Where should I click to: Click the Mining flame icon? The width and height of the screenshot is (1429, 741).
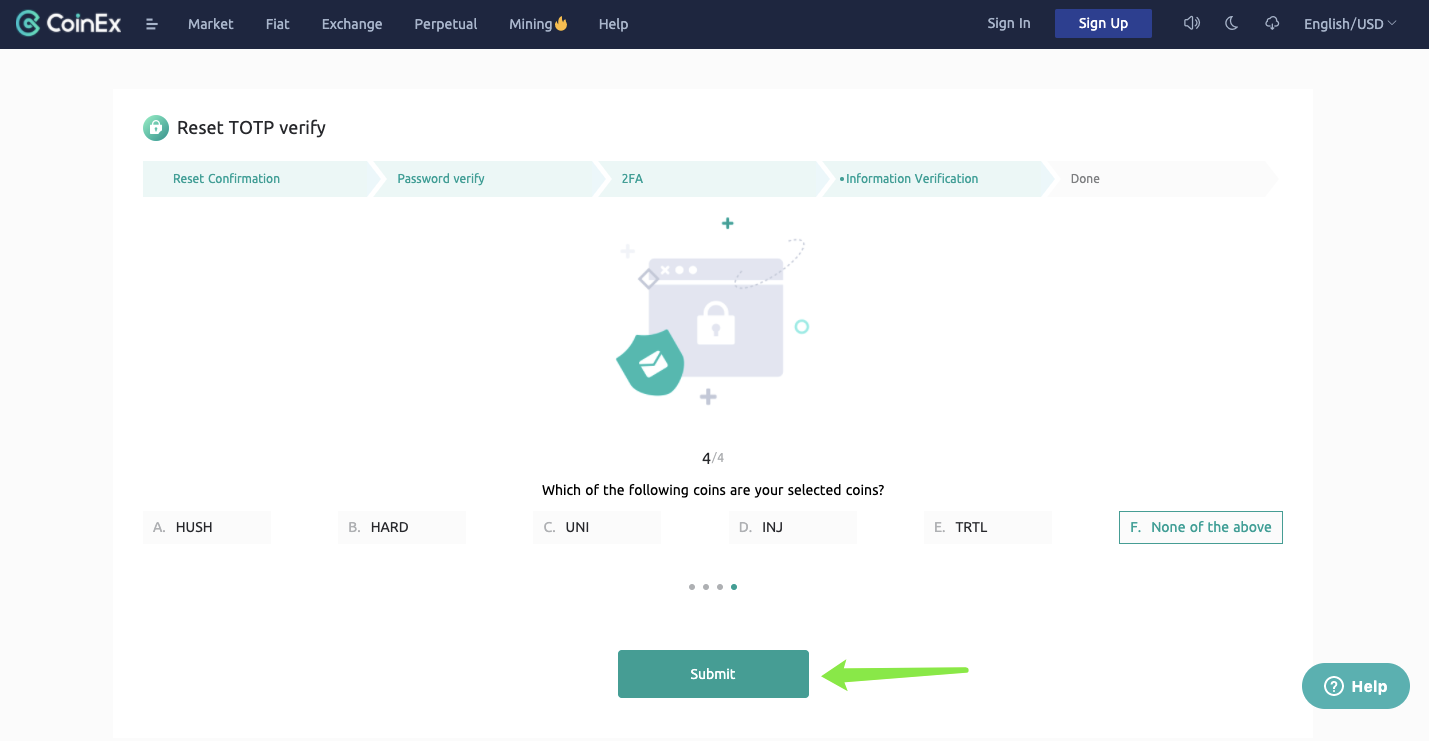pyautogui.click(x=561, y=23)
